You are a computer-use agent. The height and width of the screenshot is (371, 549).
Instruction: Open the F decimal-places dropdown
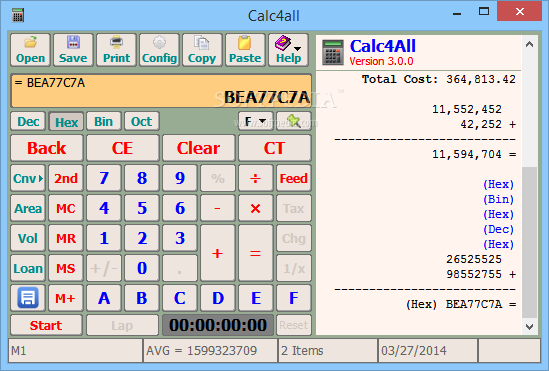[x=256, y=121]
